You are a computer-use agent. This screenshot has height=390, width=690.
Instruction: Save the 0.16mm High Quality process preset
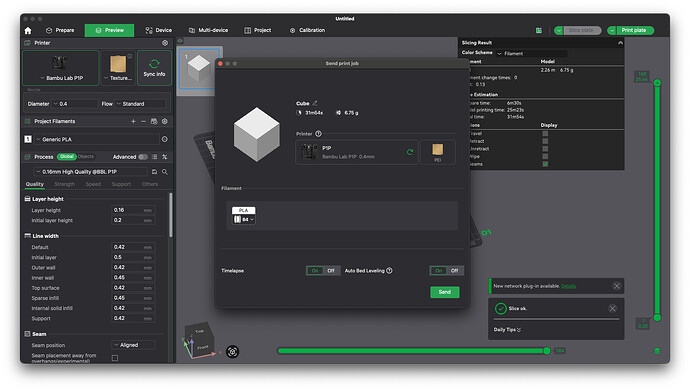[x=154, y=172]
